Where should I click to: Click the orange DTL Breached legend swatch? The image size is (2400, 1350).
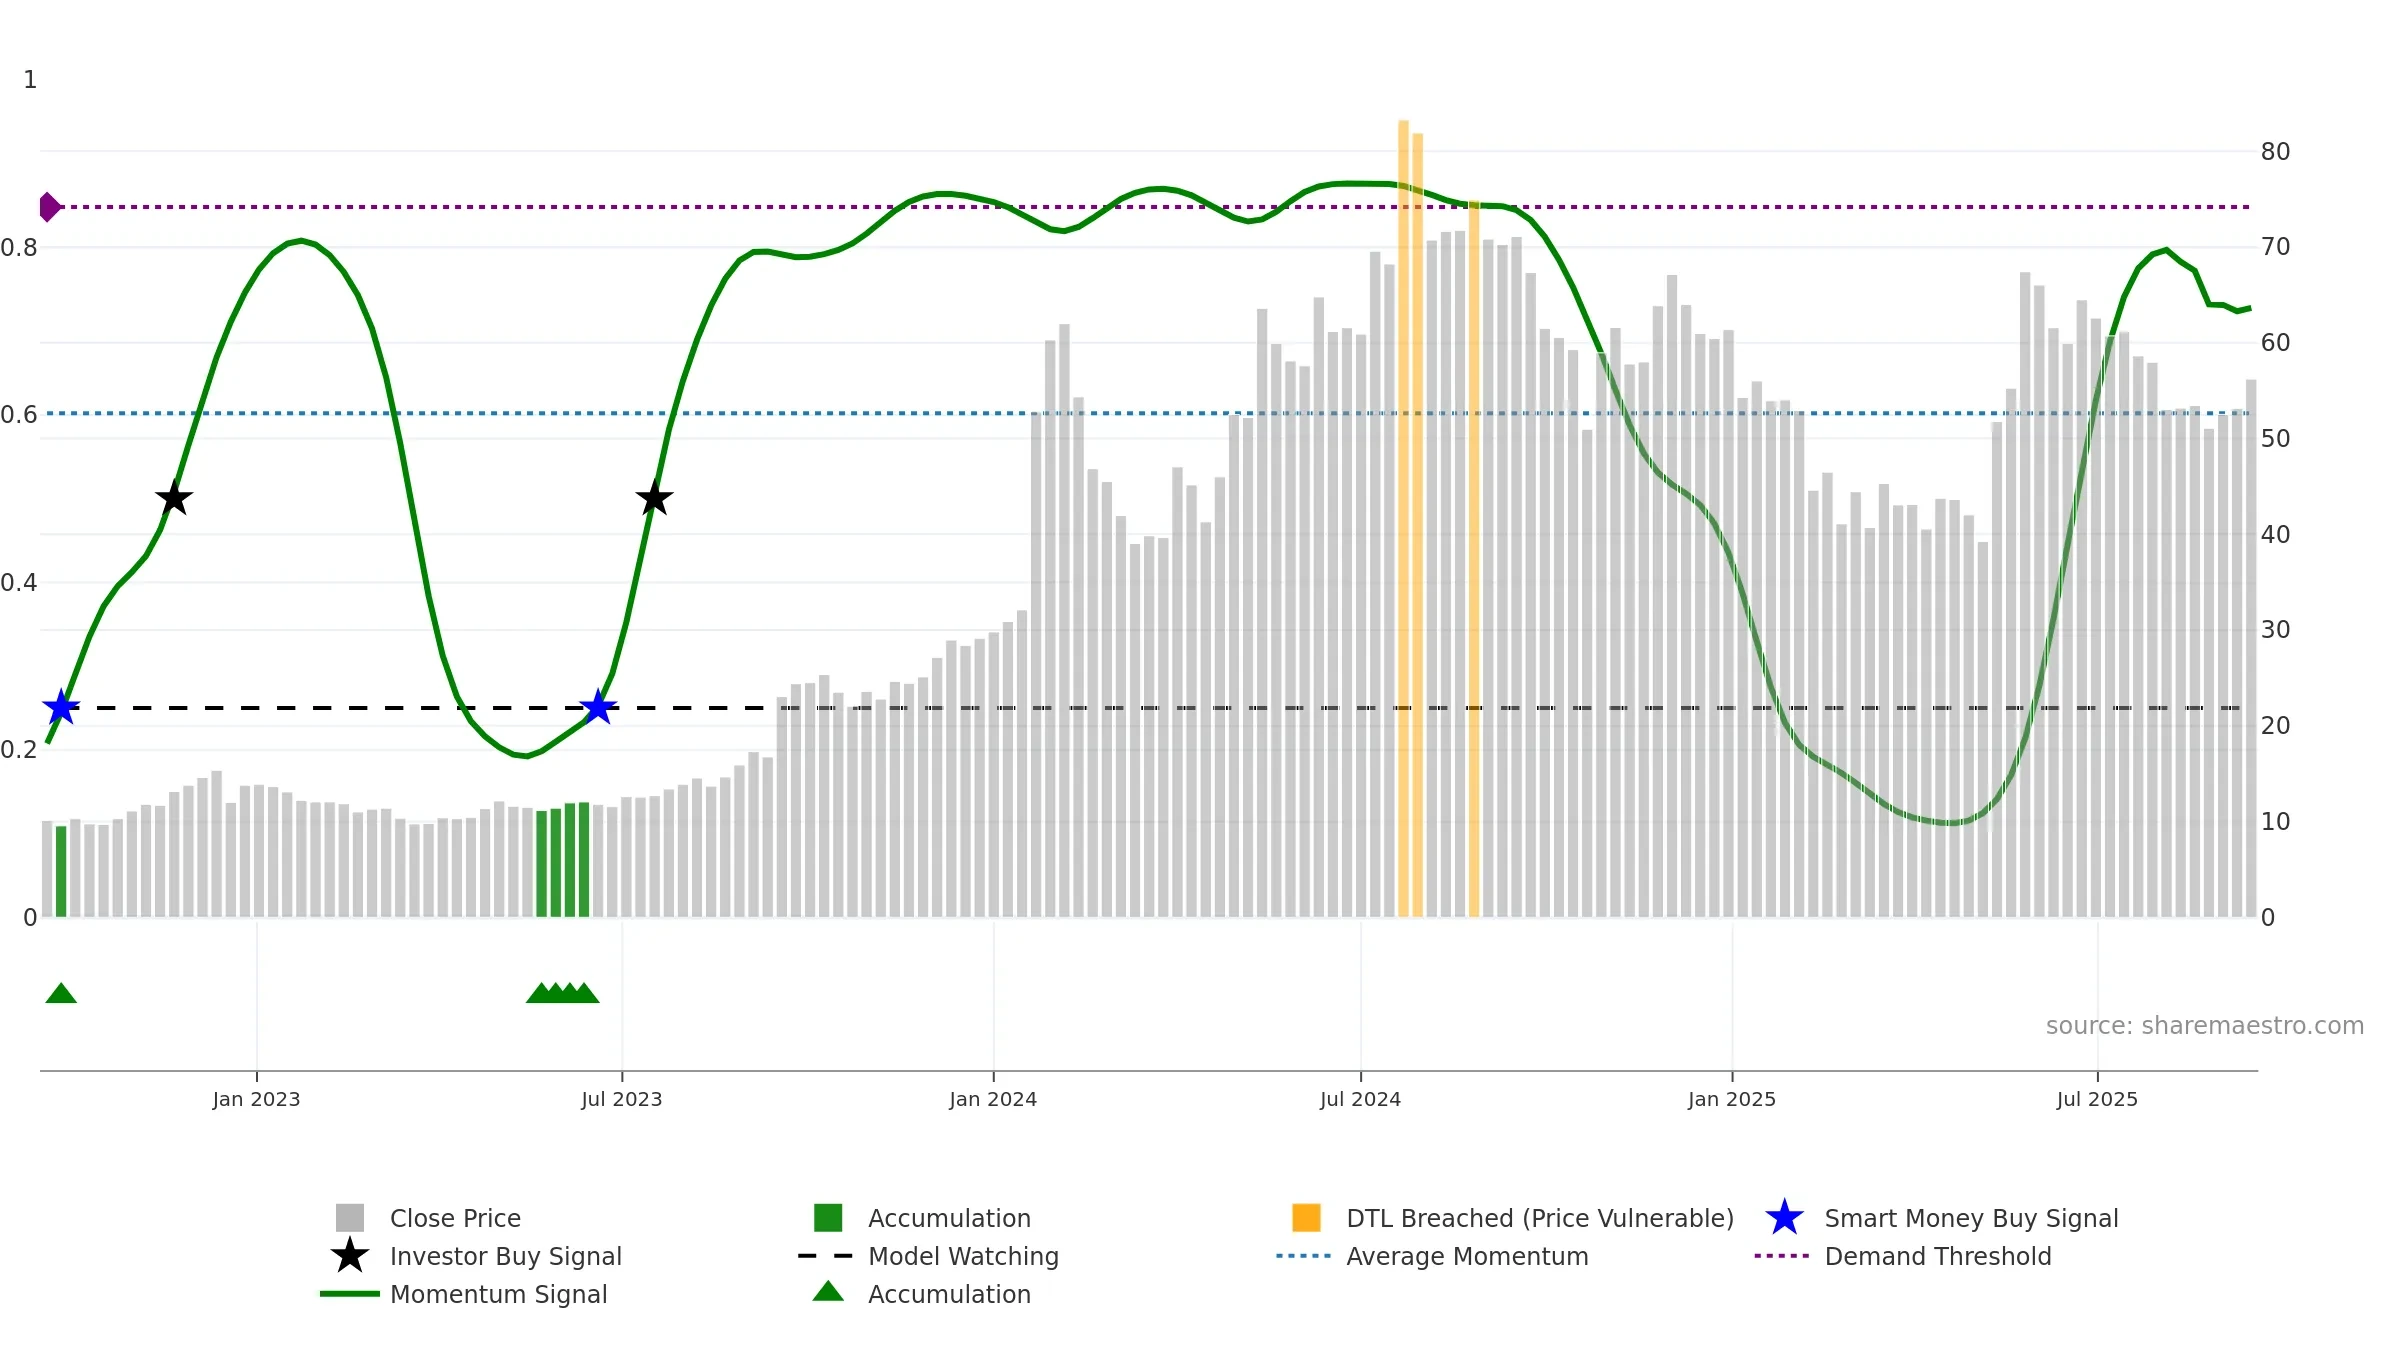tap(1306, 1218)
